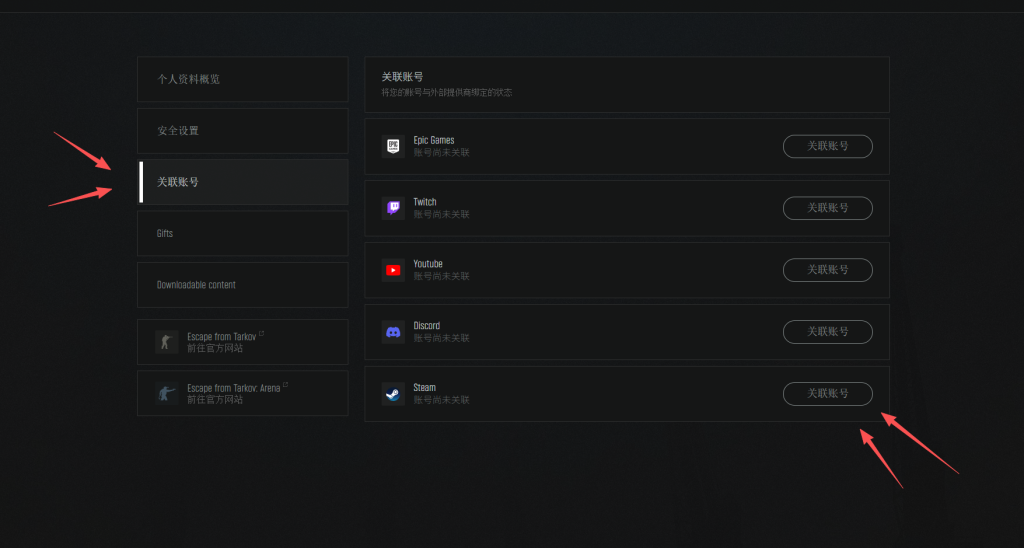The width and height of the screenshot is (1024, 548).
Task: Open the 个人资料概览 sidebar section
Action: point(243,79)
